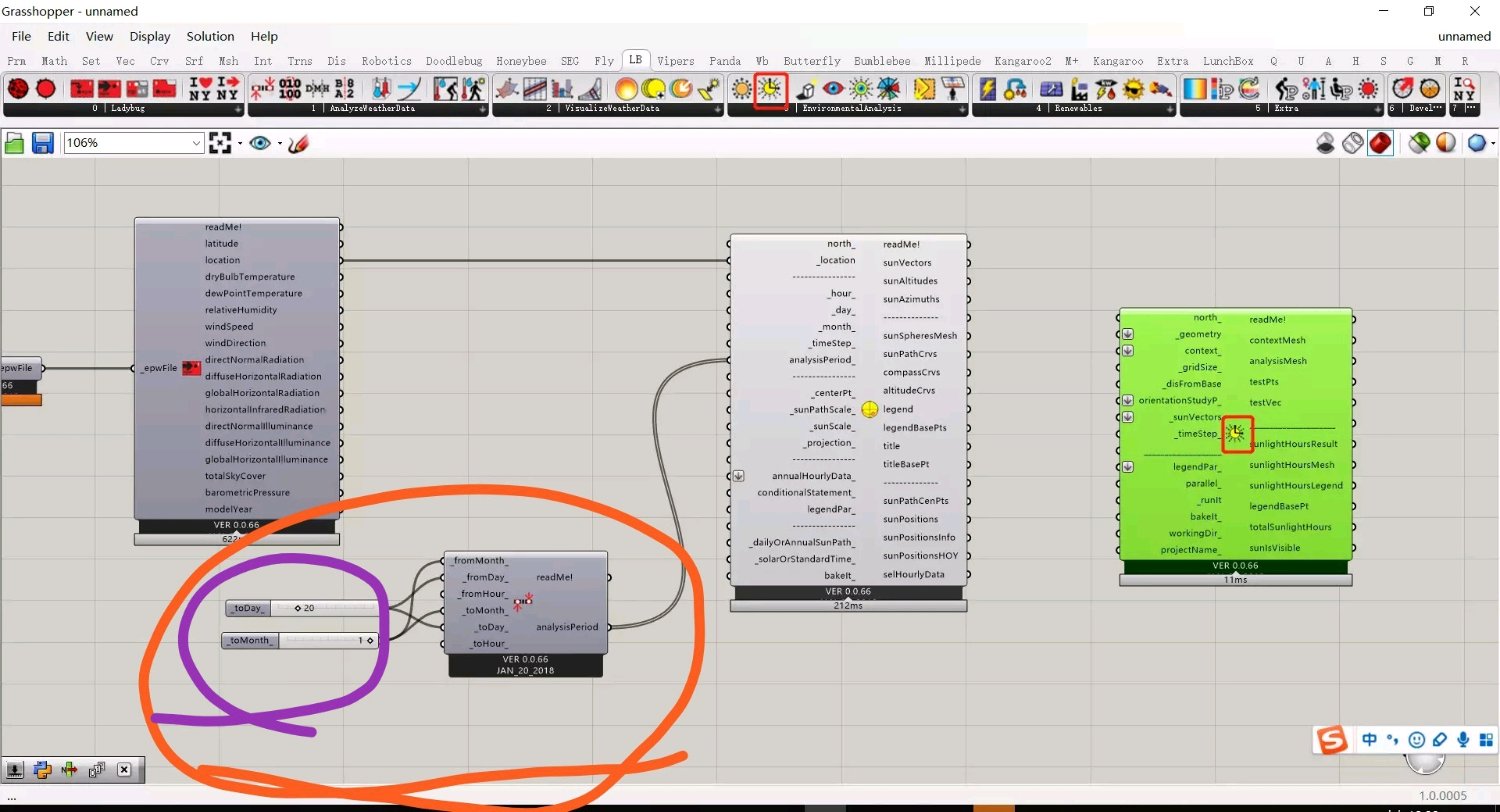Image resolution: width=1500 pixels, height=812 pixels.
Task: Select the gradient legend parameters icon
Action: (1195, 89)
